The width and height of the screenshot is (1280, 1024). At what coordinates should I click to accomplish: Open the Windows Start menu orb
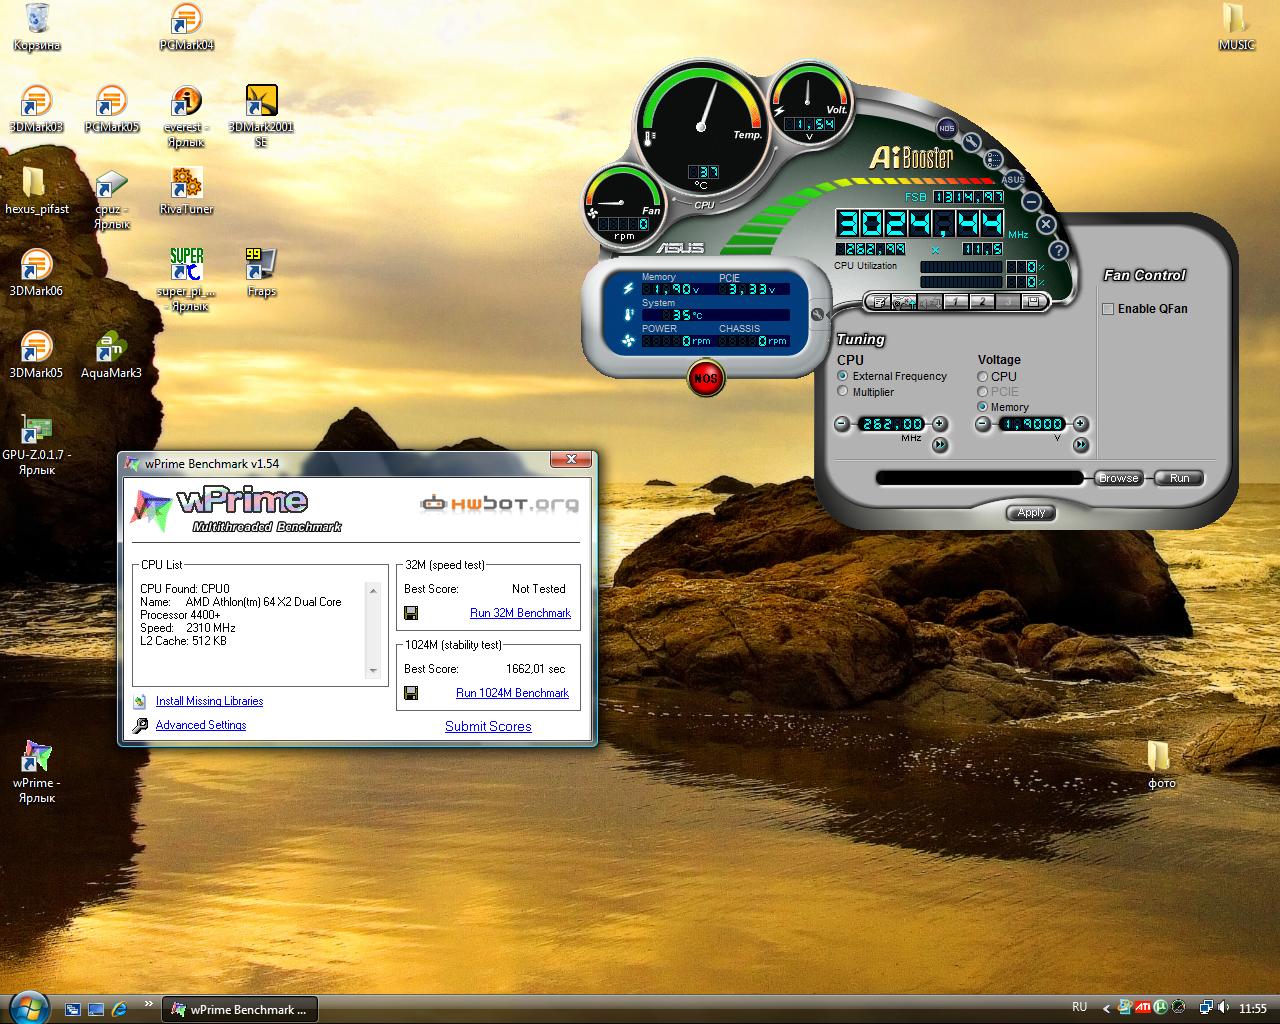[x=28, y=1007]
